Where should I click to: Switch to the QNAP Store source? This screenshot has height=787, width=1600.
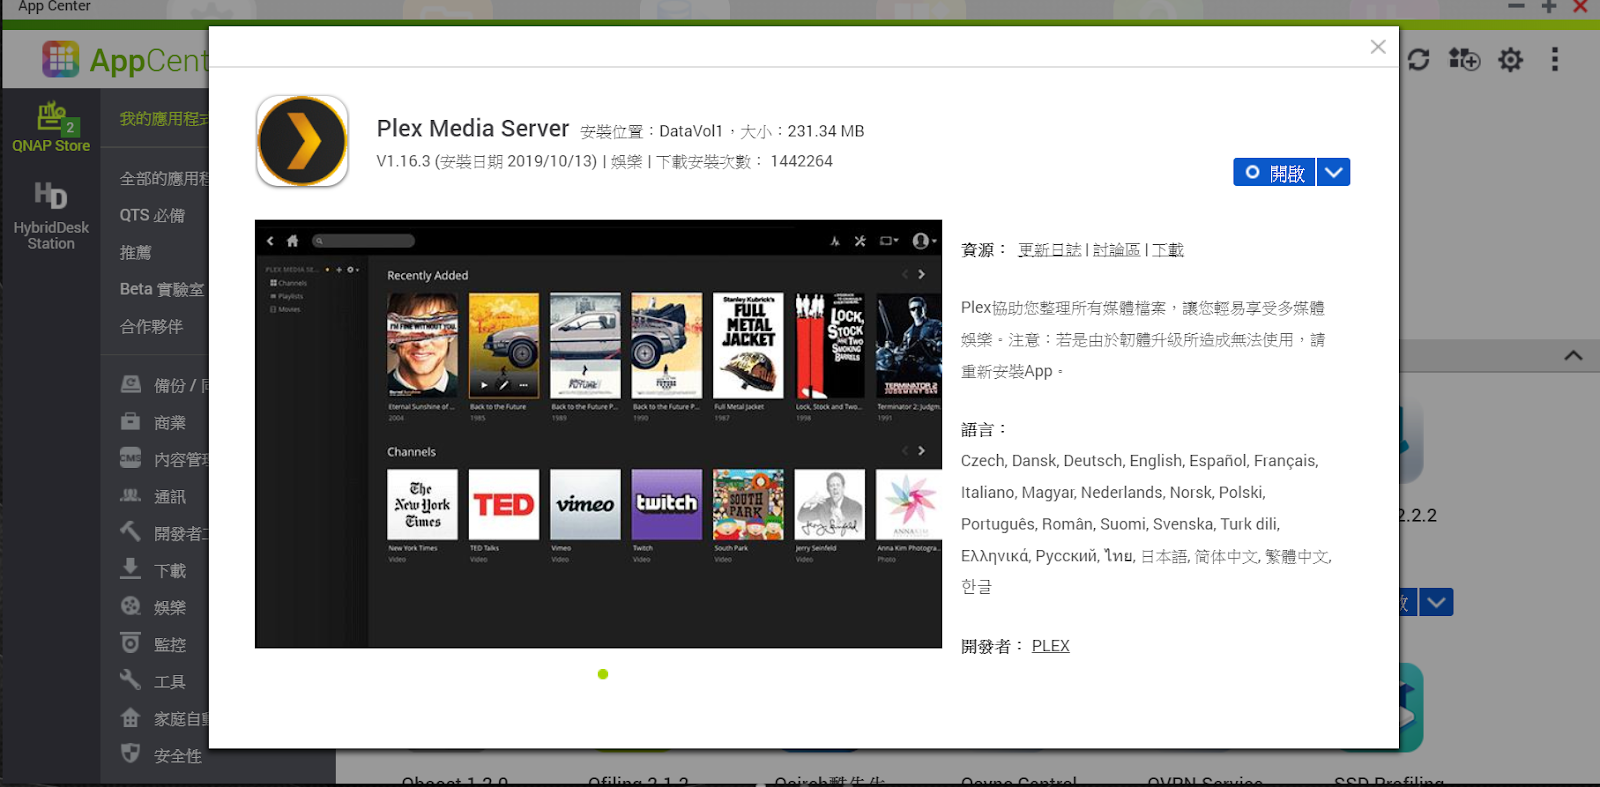pyautogui.click(x=51, y=127)
